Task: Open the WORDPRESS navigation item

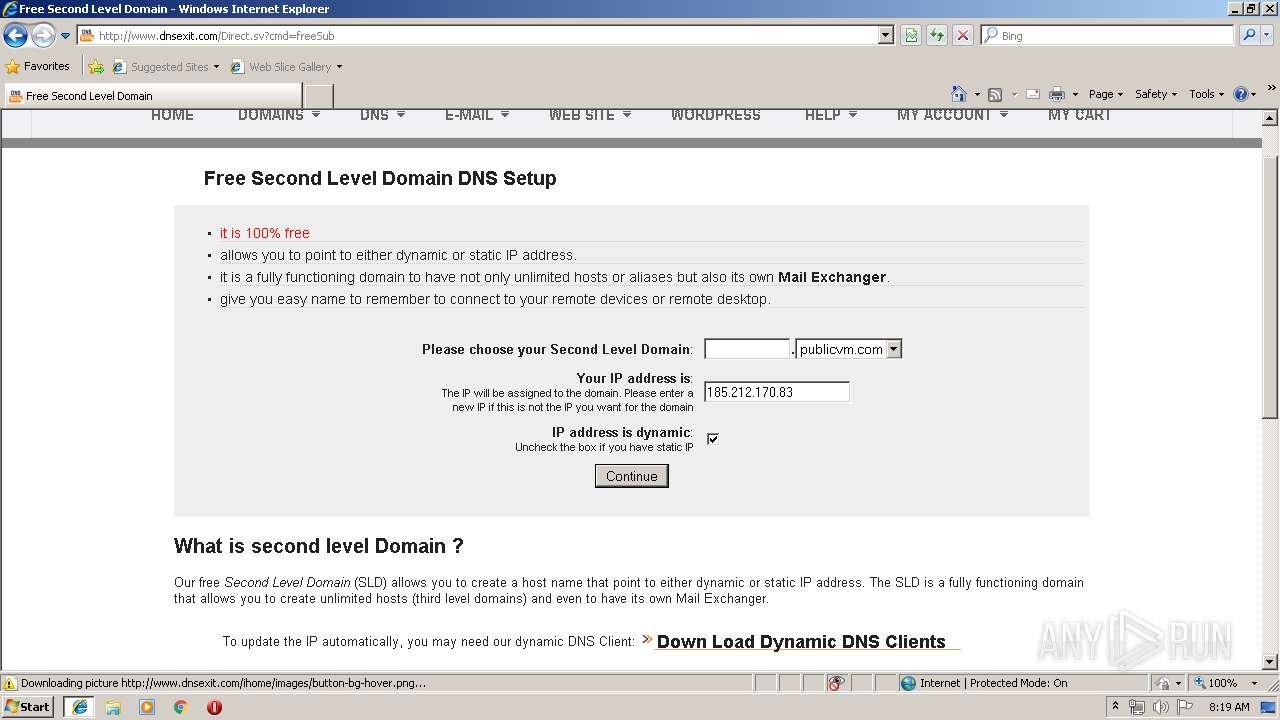Action: 716,115
